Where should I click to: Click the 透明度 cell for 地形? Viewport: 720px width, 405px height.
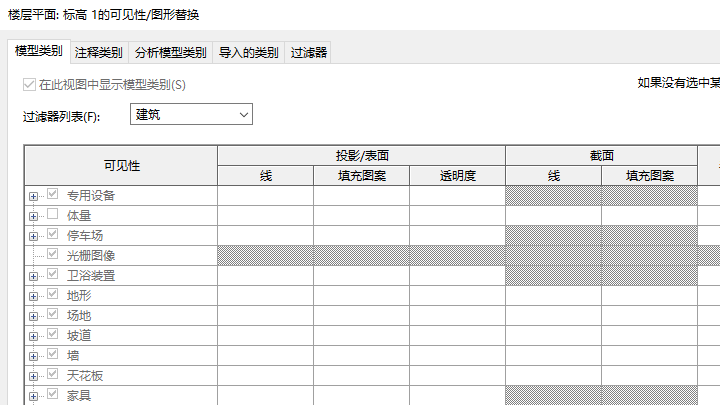pos(457,295)
